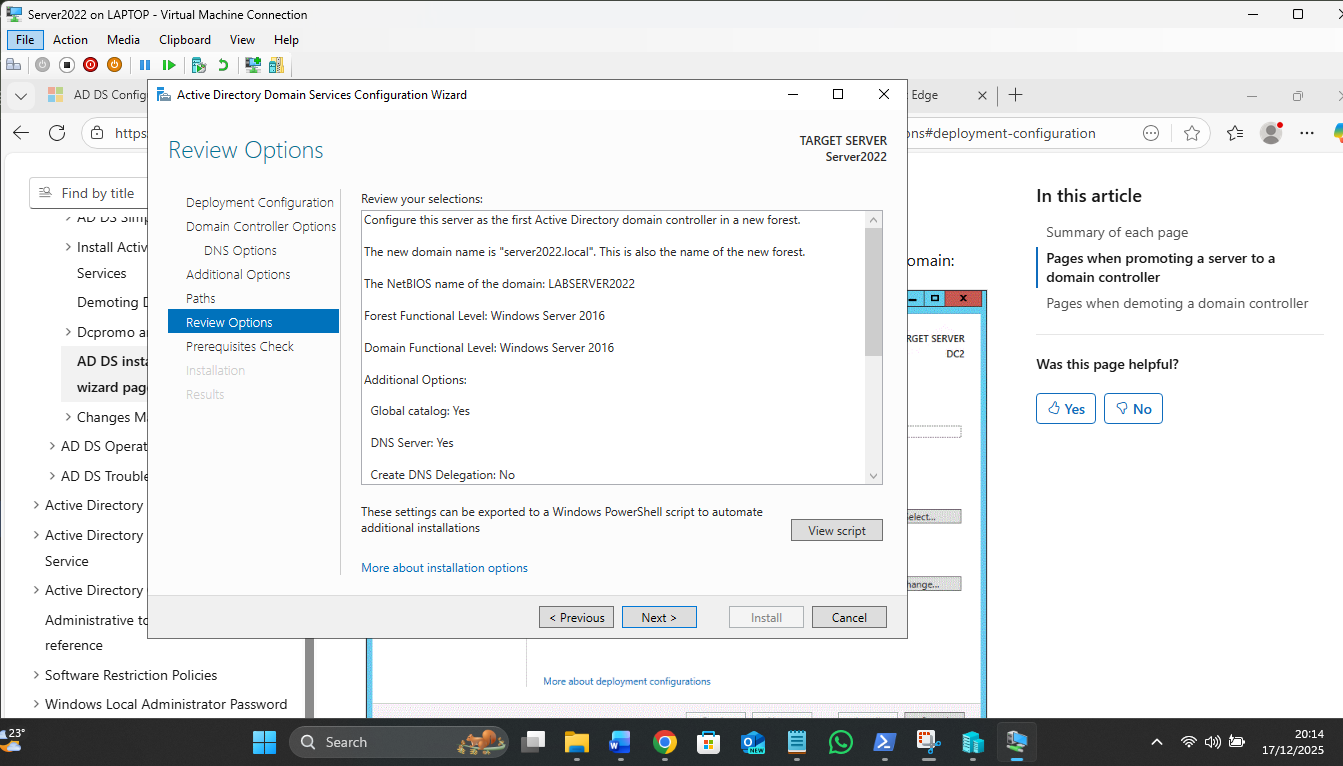Click the Next button in wizard
Image resolution: width=1343 pixels, height=766 pixels.
[x=659, y=617]
